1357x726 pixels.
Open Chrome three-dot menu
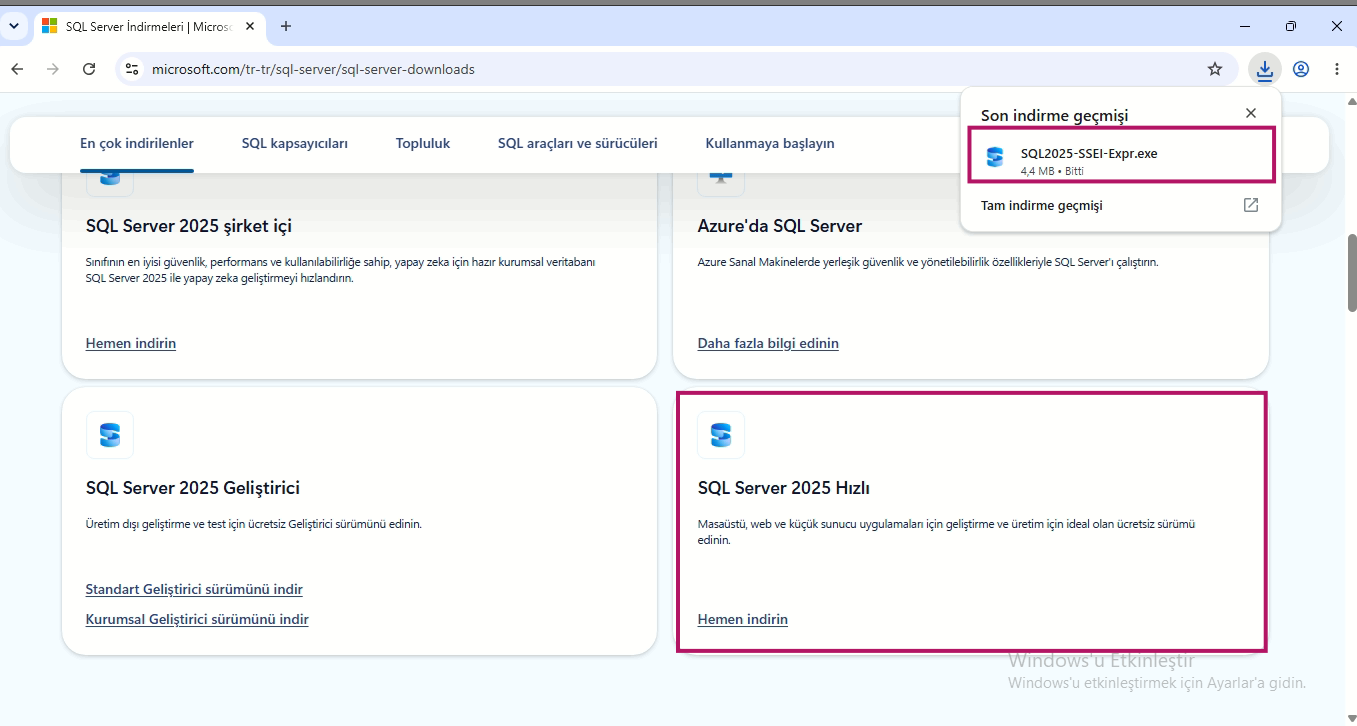[1337, 69]
